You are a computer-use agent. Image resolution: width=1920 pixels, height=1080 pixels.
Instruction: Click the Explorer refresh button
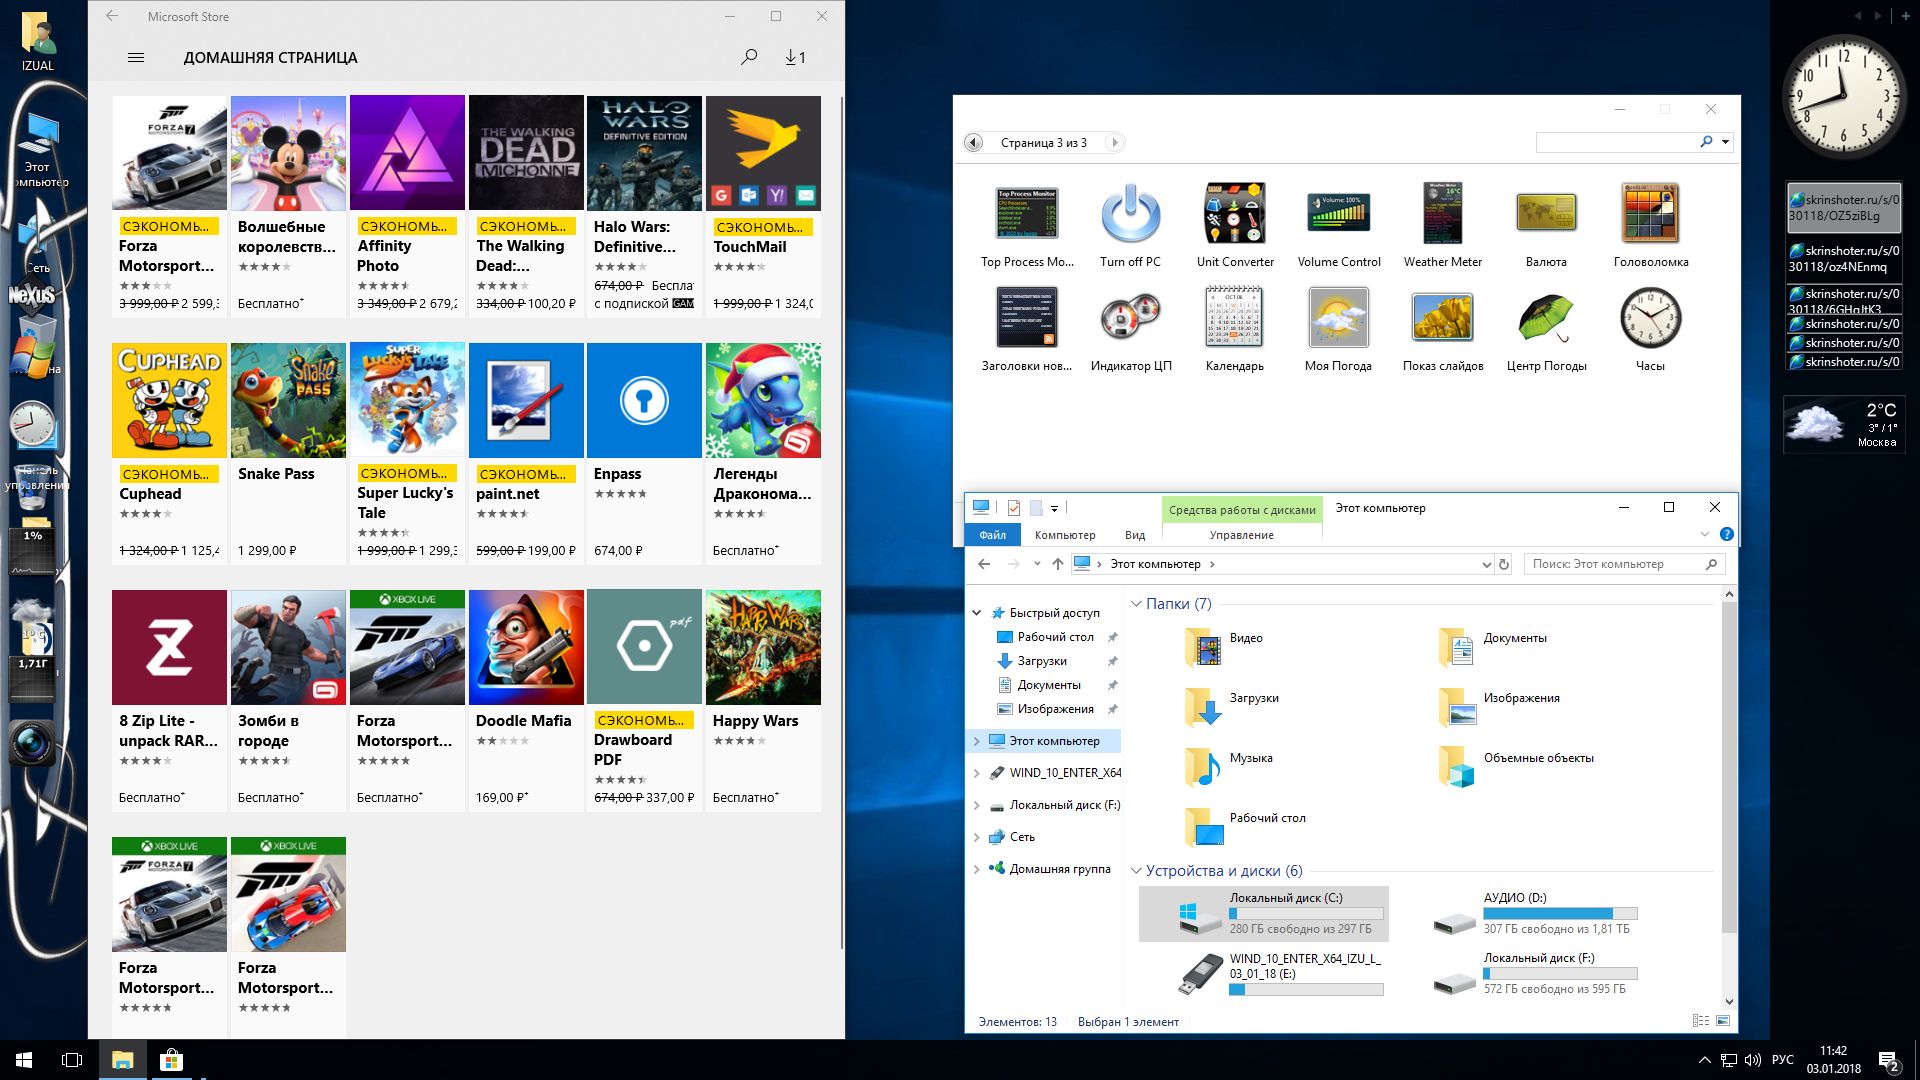pyautogui.click(x=1503, y=564)
